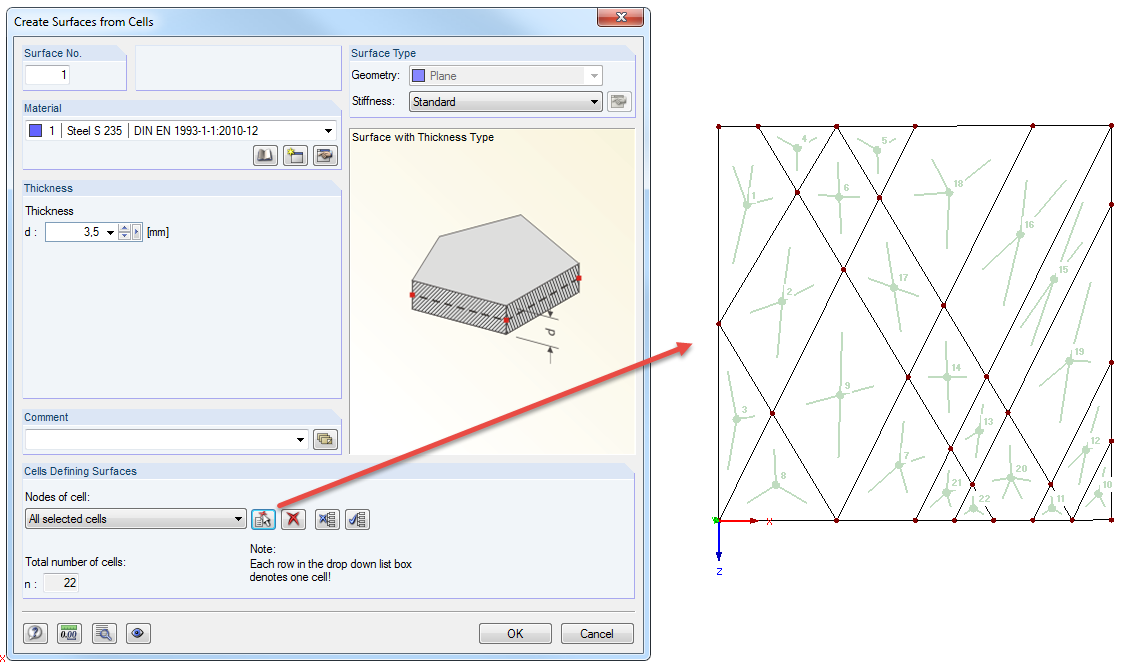The image size is (1130, 669).
Task: Decrease thickness with the spinner down arrow
Action: [125, 236]
